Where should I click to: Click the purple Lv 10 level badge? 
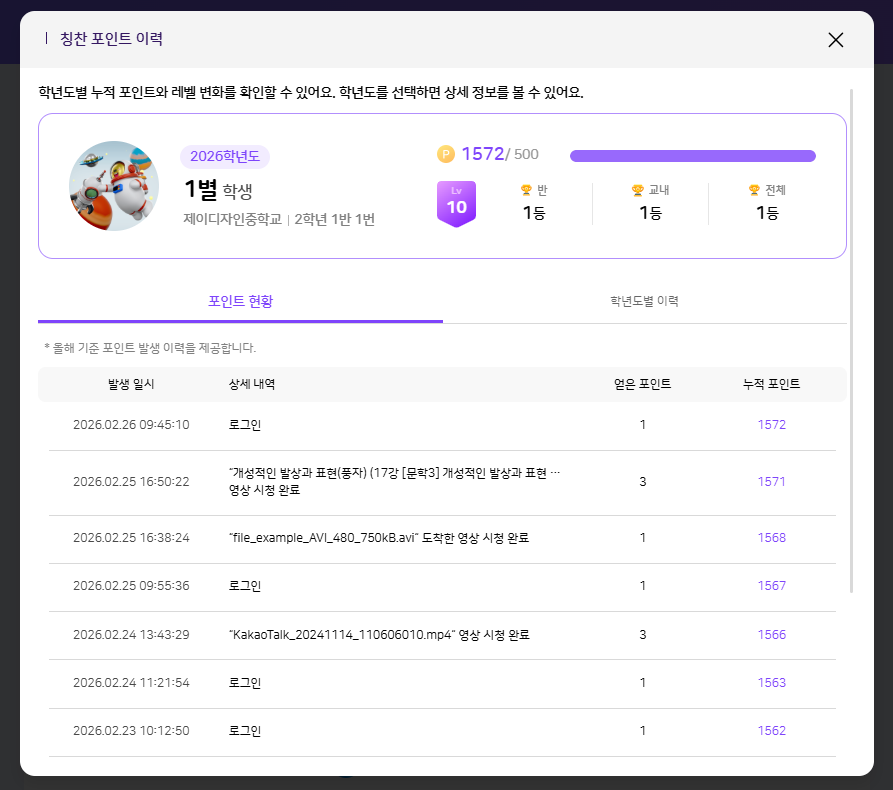[456, 203]
